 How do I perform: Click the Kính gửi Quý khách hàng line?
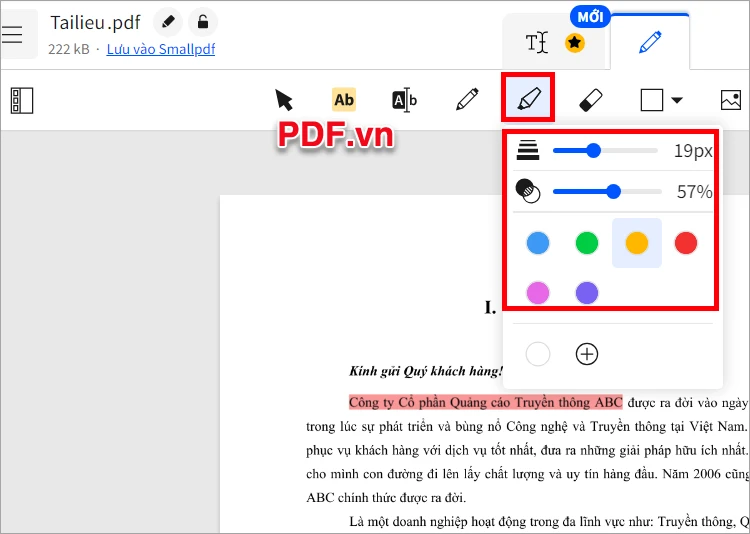[426, 371]
